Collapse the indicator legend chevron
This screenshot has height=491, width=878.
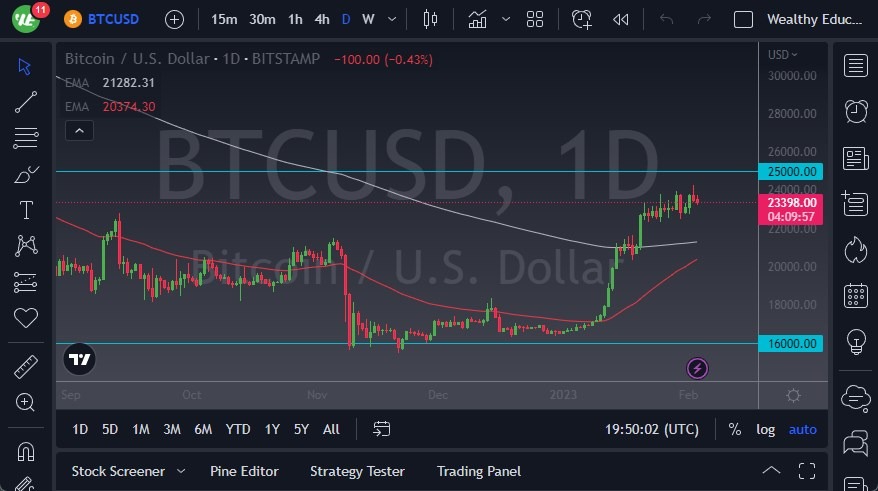pyautogui.click(x=78, y=130)
